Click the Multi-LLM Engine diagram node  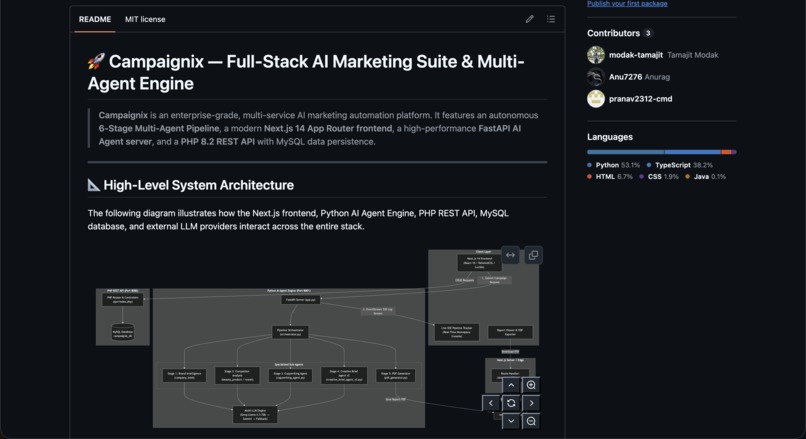tap(255, 414)
